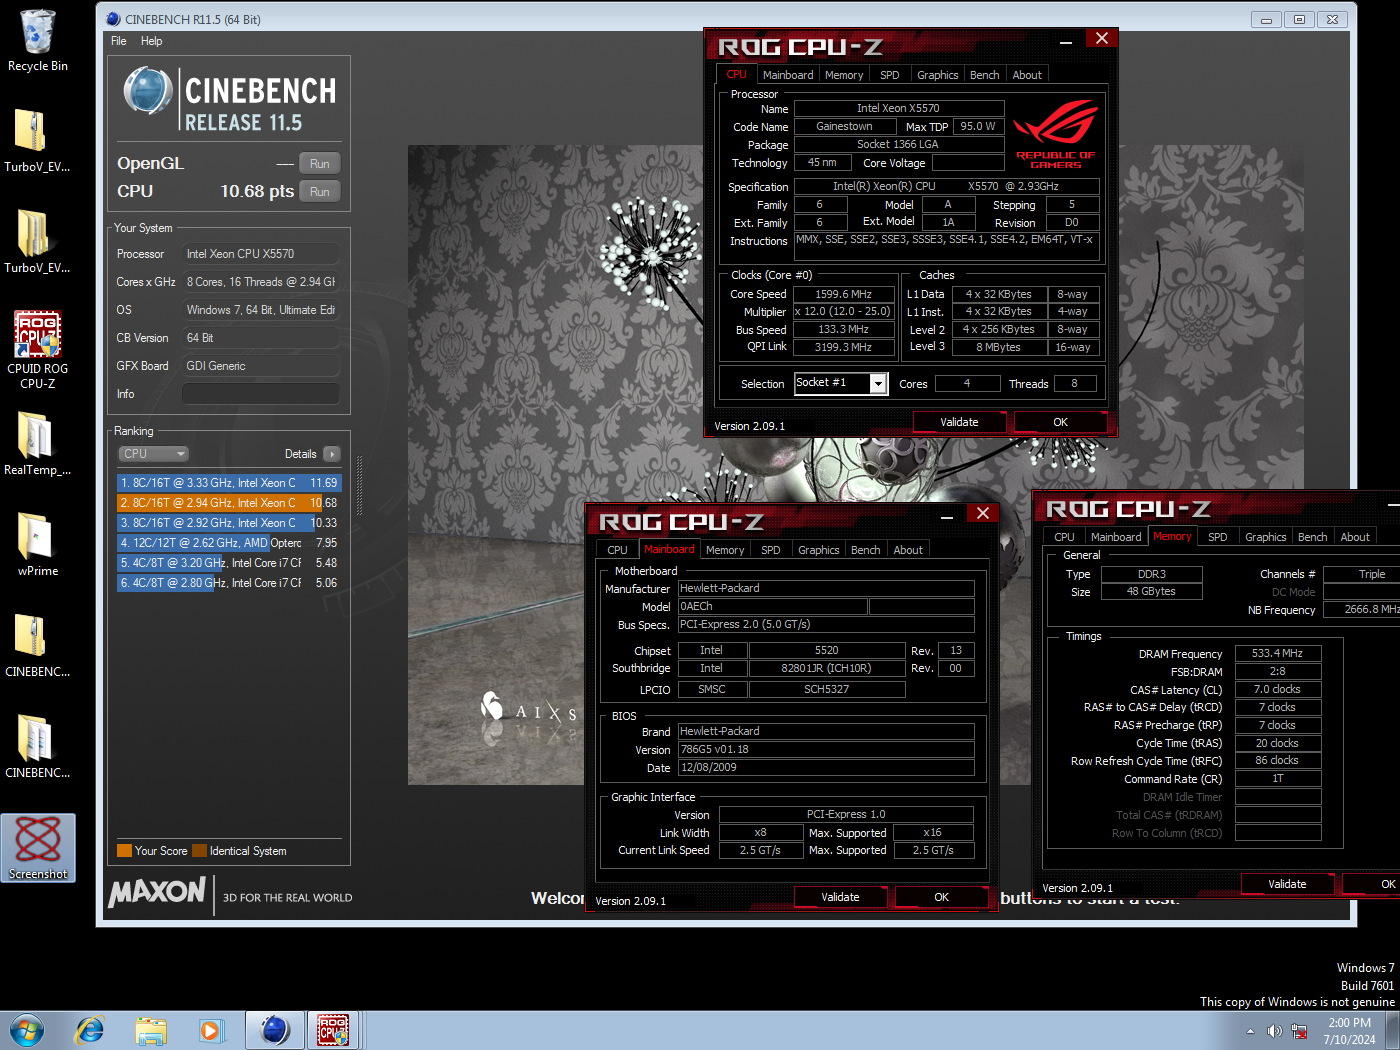
Task: Open Bench tab in top CPU-Z window
Action: click(985, 75)
